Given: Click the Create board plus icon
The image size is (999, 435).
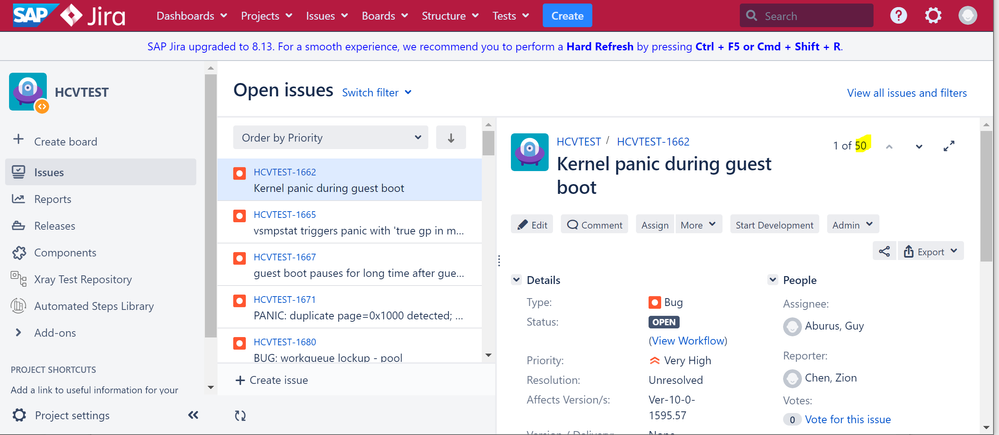Looking at the screenshot, I should point(18,140).
